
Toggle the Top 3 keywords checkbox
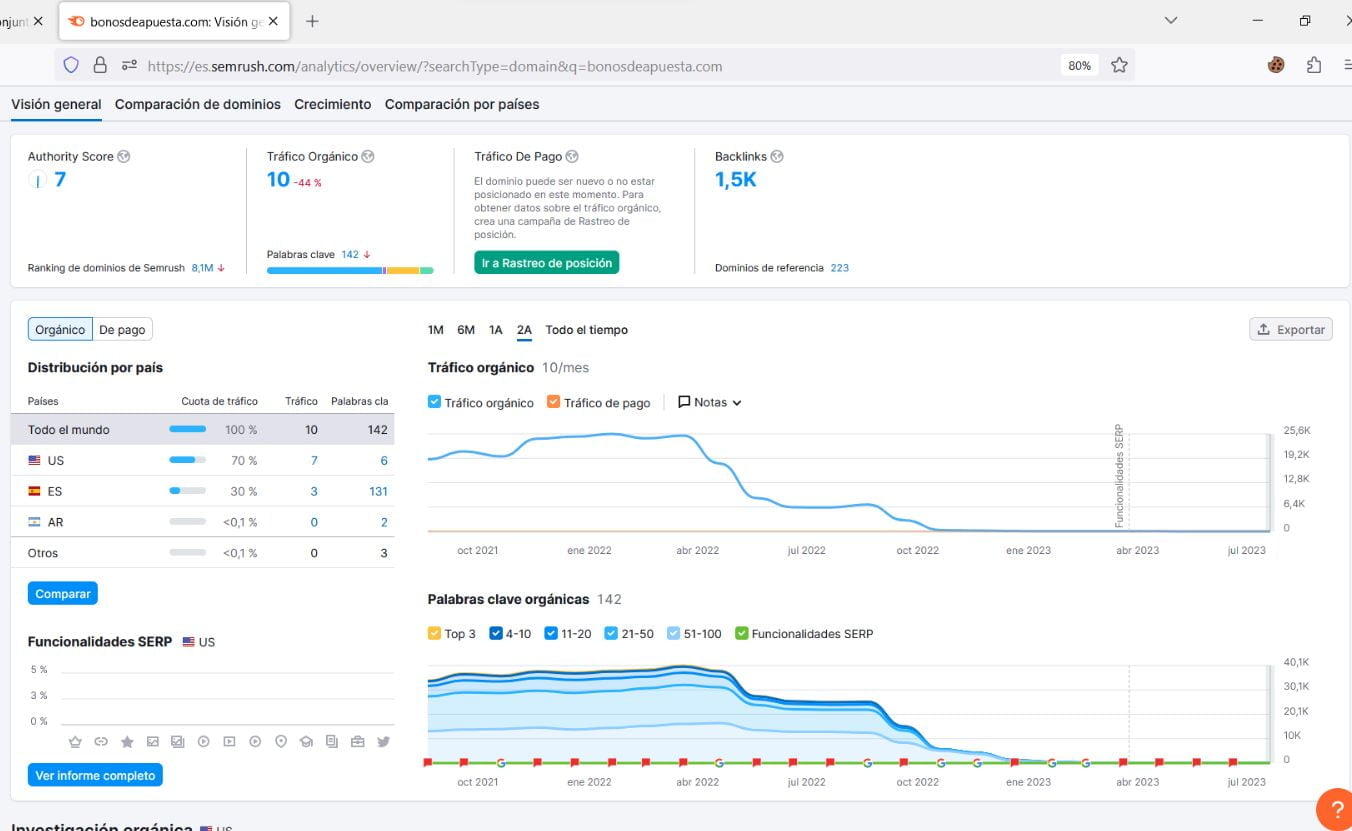[434, 633]
